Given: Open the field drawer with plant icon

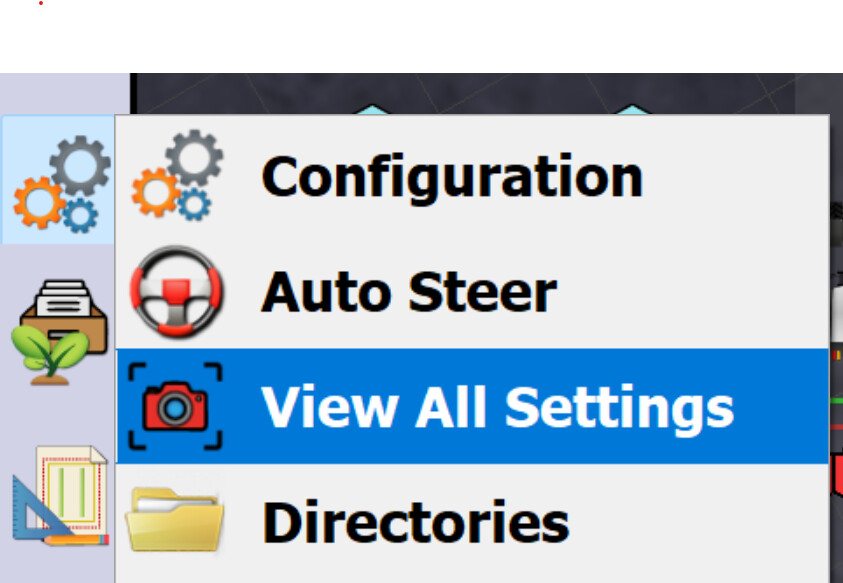Looking at the screenshot, I should (59, 332).
